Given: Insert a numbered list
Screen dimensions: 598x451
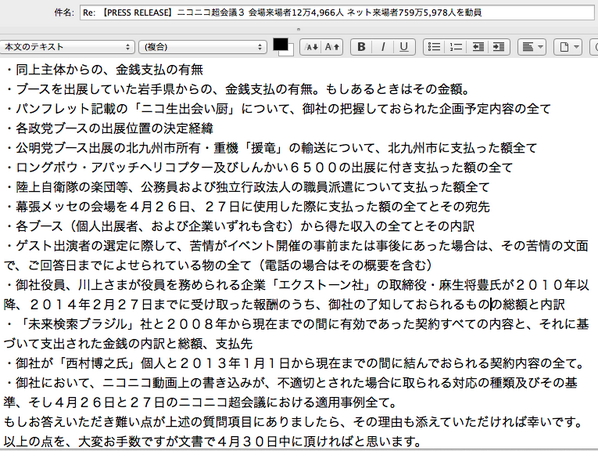Looking at the screenshot, I should pos(455,47).
